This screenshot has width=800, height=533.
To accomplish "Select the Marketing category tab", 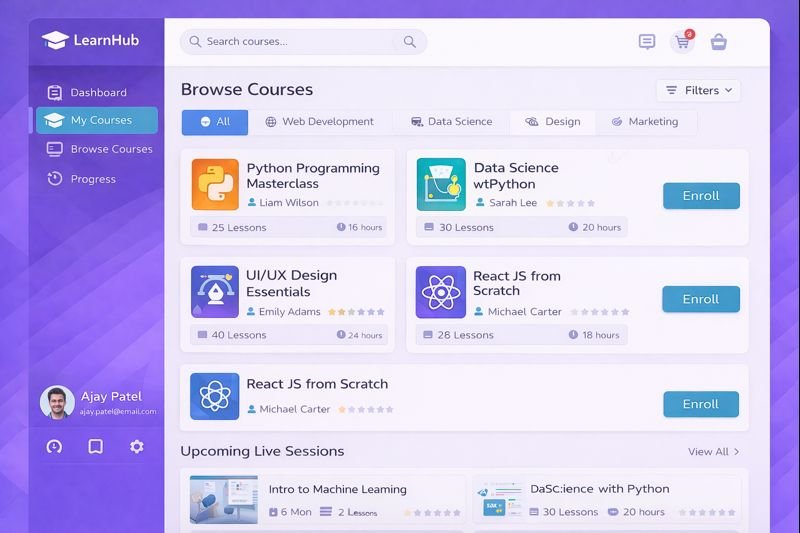I will pos(644,122).
